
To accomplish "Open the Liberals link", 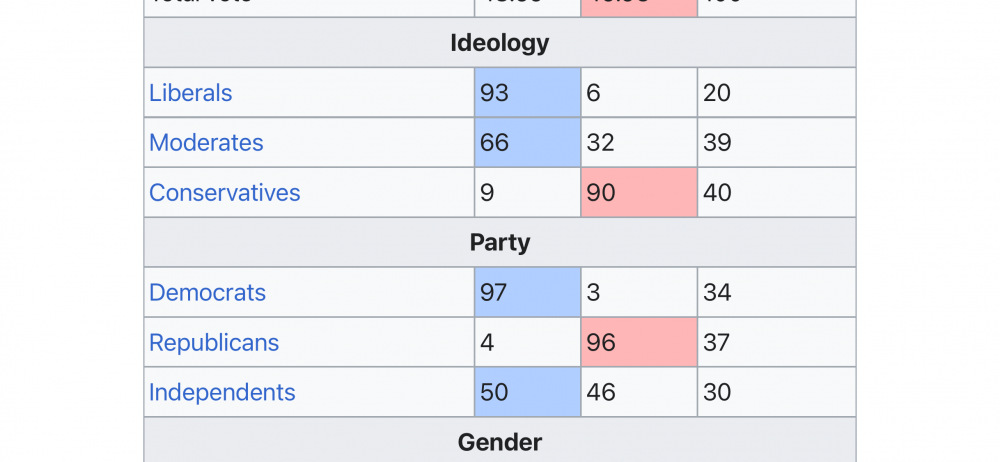I will (x=190, y=93).
